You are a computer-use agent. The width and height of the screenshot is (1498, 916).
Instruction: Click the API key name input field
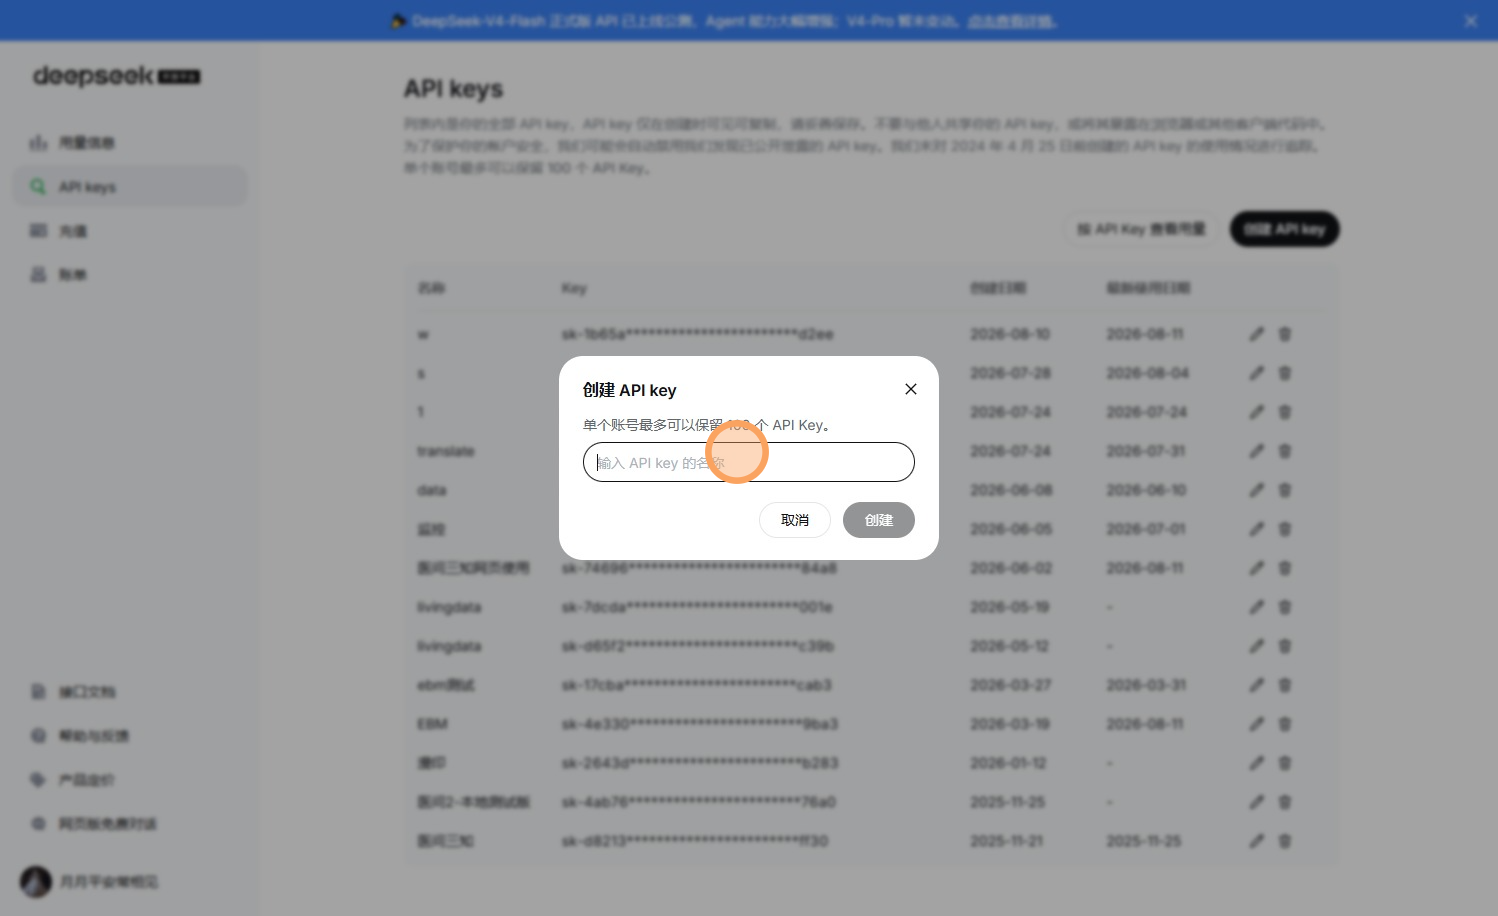[x=749, y=462]
